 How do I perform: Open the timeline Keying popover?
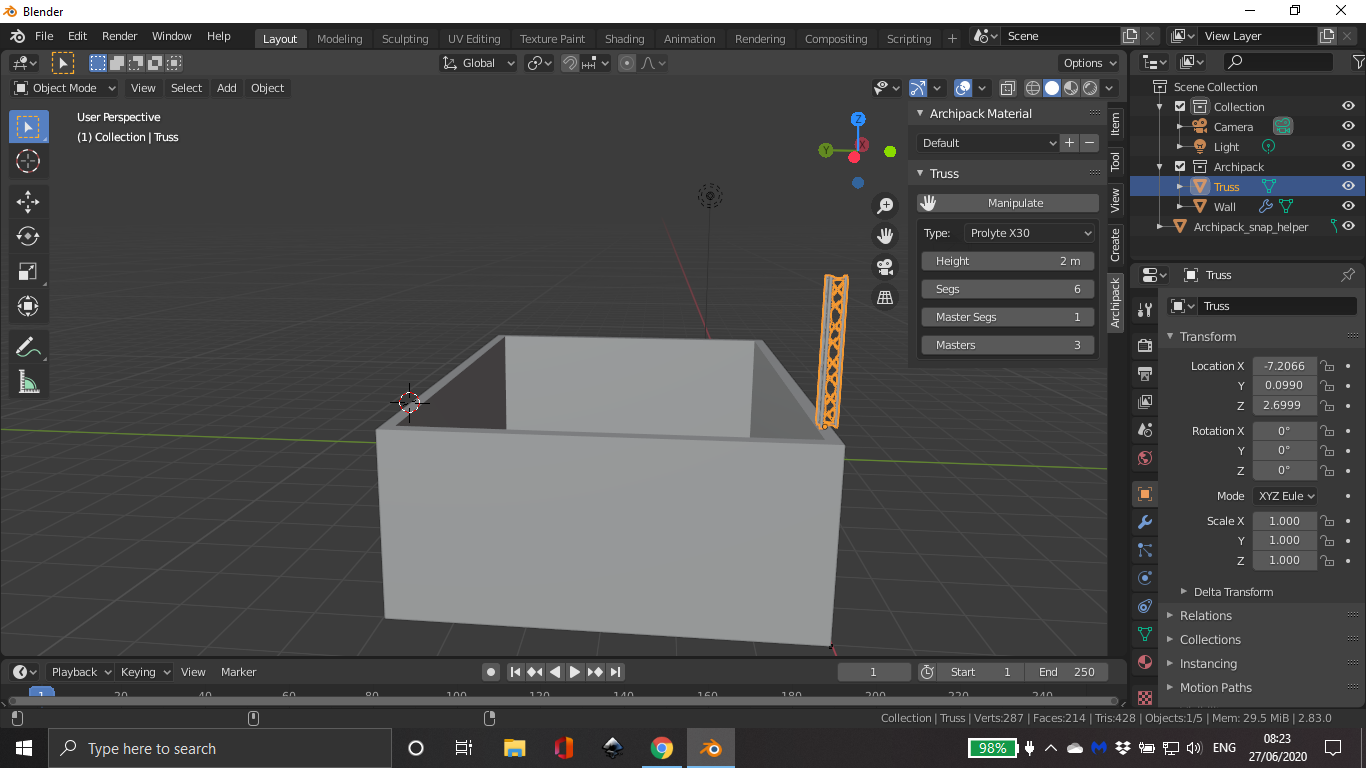tap(145, 672)
